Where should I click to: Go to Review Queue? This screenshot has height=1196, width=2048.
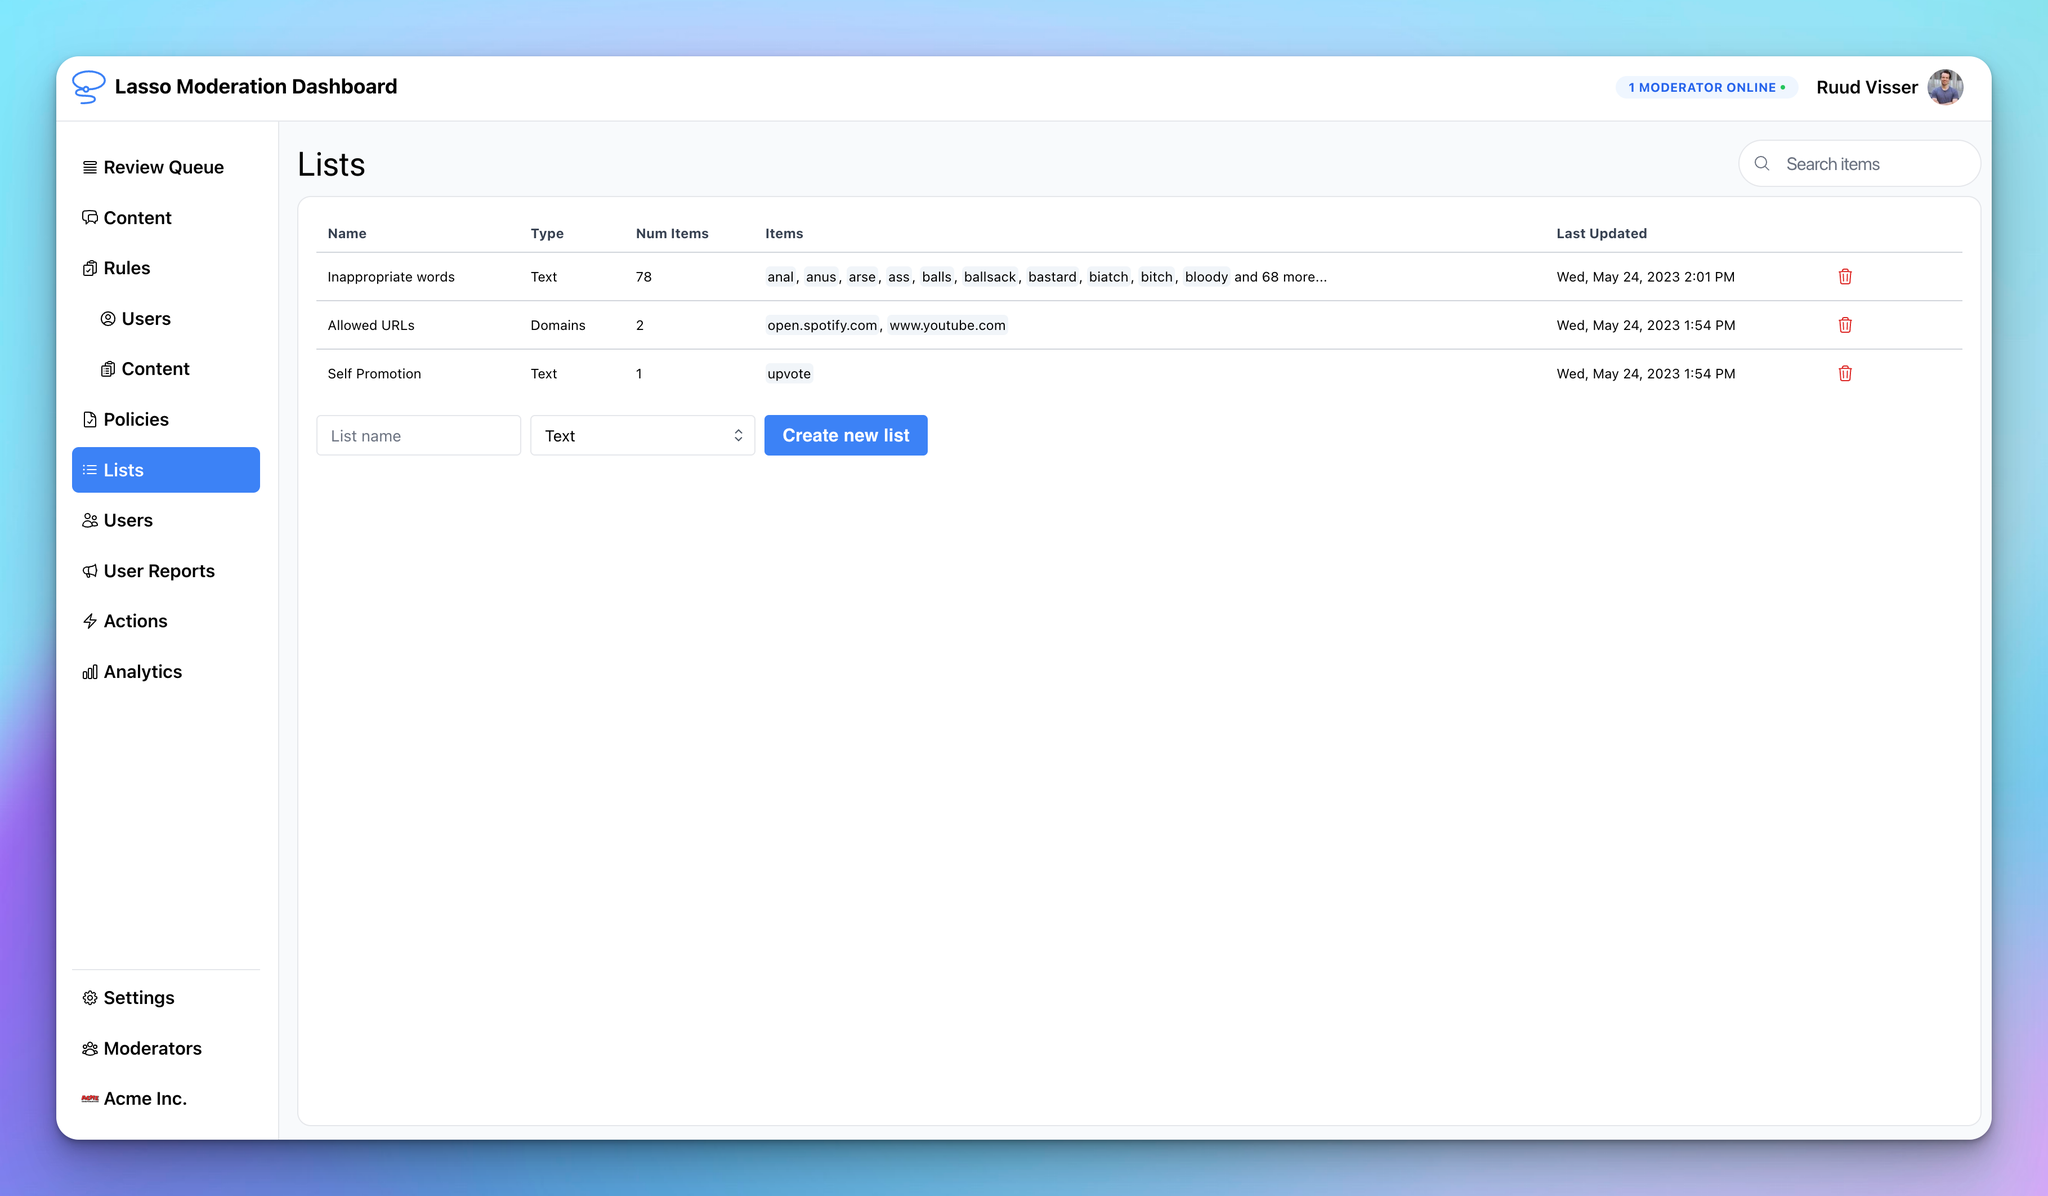click(163, 167)
